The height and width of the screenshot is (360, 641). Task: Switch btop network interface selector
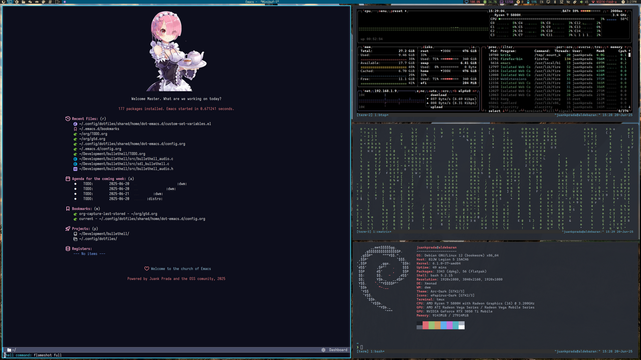[464, 91]
